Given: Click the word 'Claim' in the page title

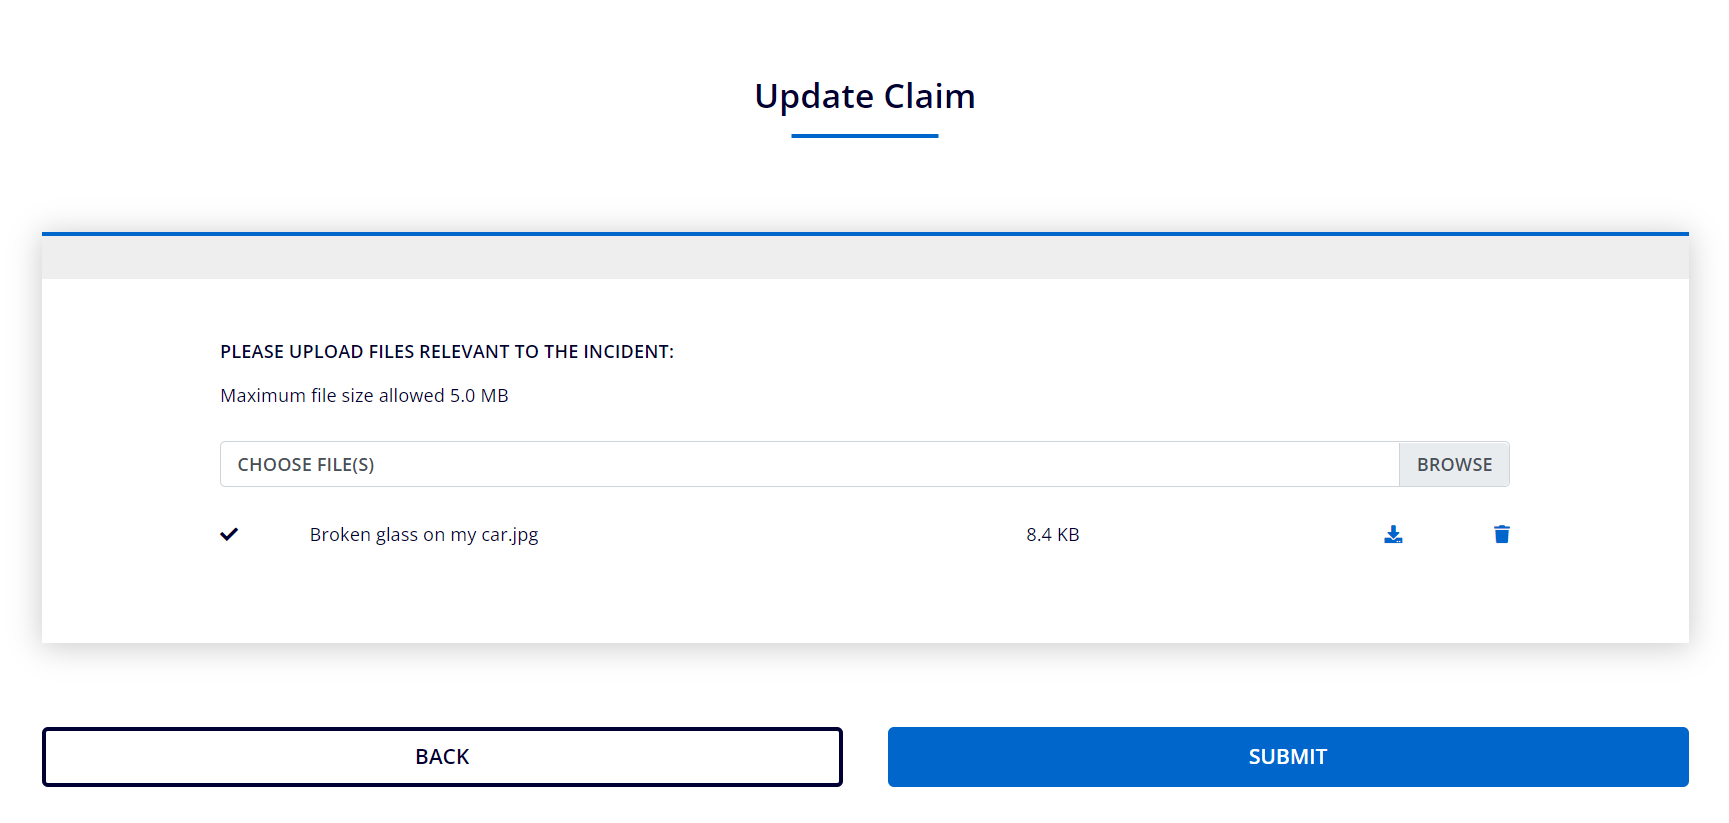Looking at the screenshot, I should pyautogui.click(x=929, y=96).
